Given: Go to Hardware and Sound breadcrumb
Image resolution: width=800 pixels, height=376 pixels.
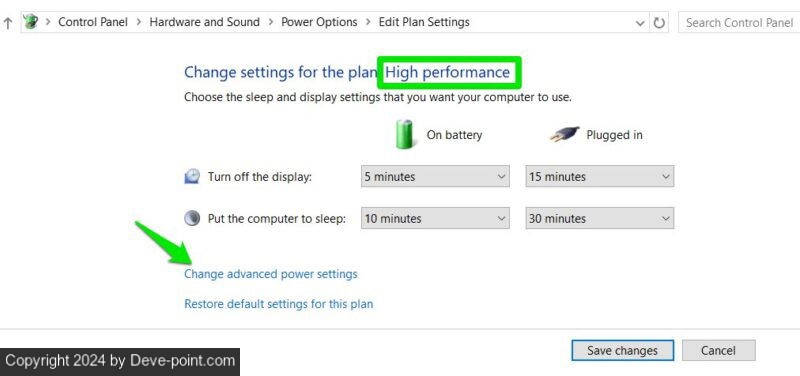Looking at the screenshot, I should click(x=205, y=22).
